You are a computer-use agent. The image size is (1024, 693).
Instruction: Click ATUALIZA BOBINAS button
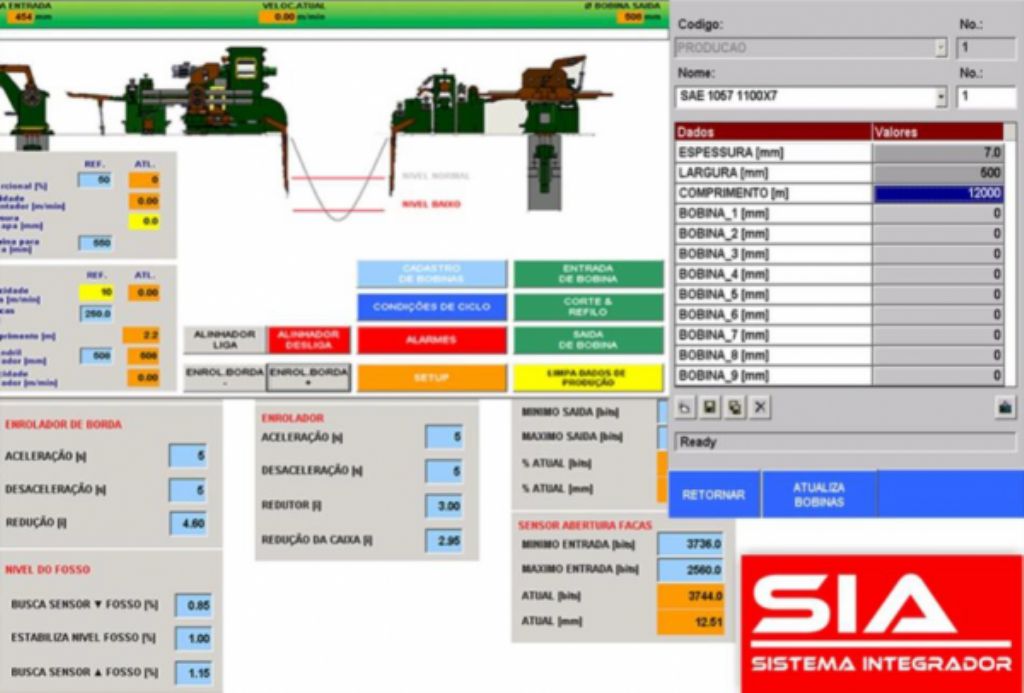click(819, 494)
